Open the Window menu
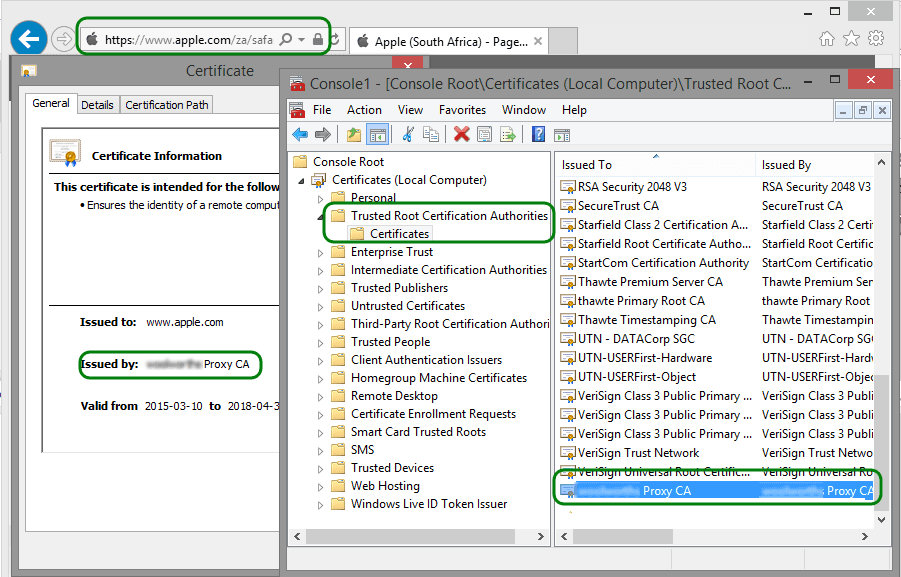 pos(523,110)
